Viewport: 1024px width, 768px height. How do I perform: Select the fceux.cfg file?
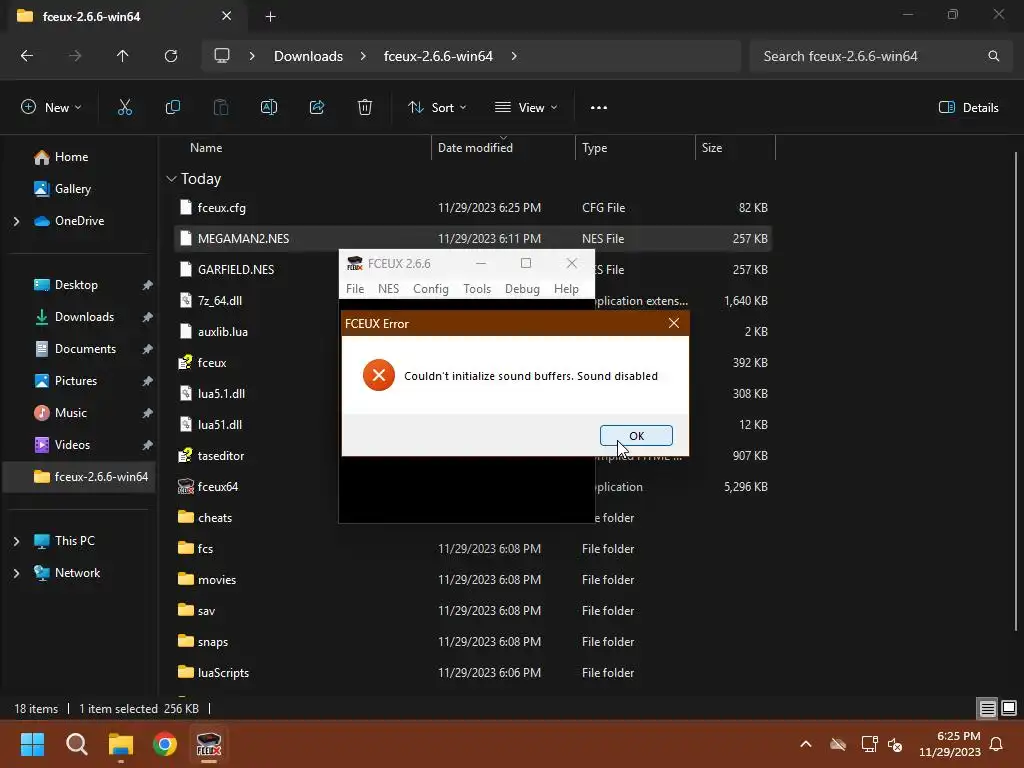point(221,208)
